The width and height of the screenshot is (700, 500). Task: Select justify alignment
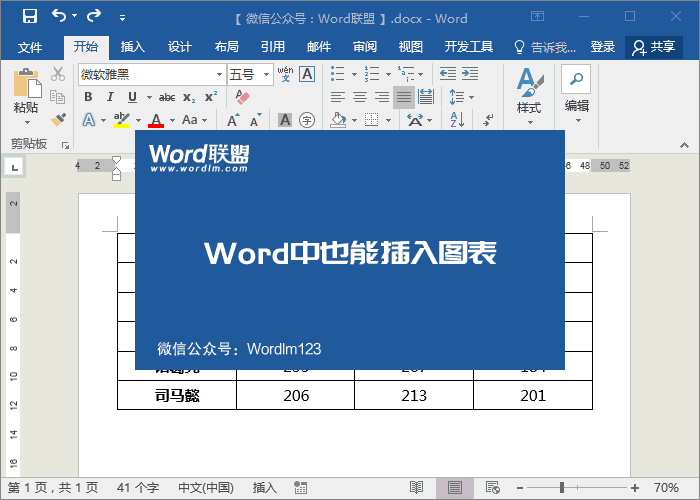[404, 97]
